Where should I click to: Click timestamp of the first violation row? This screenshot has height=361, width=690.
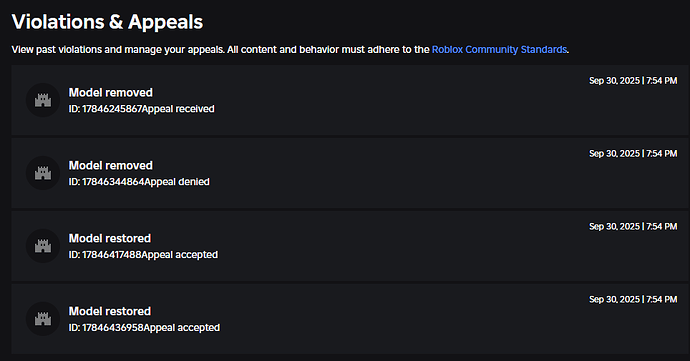pyautogui.click(x=633, y=81)
